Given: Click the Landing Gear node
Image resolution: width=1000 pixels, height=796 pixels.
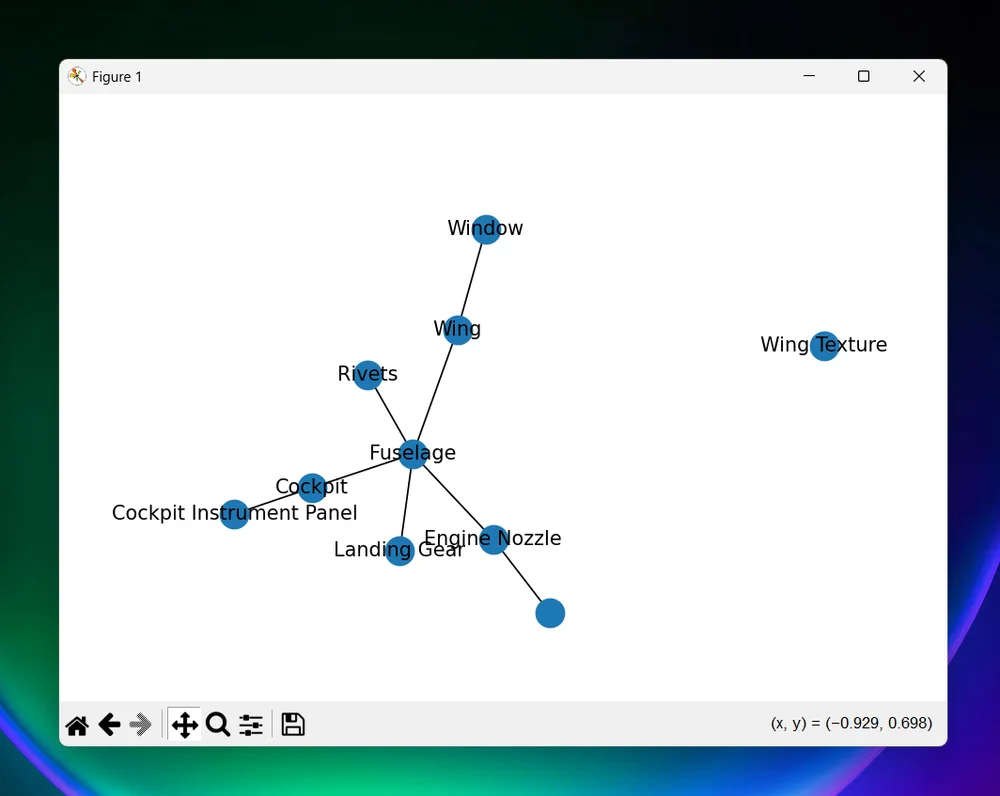Looking at the screenshot, I should click(x=400, y=551).
